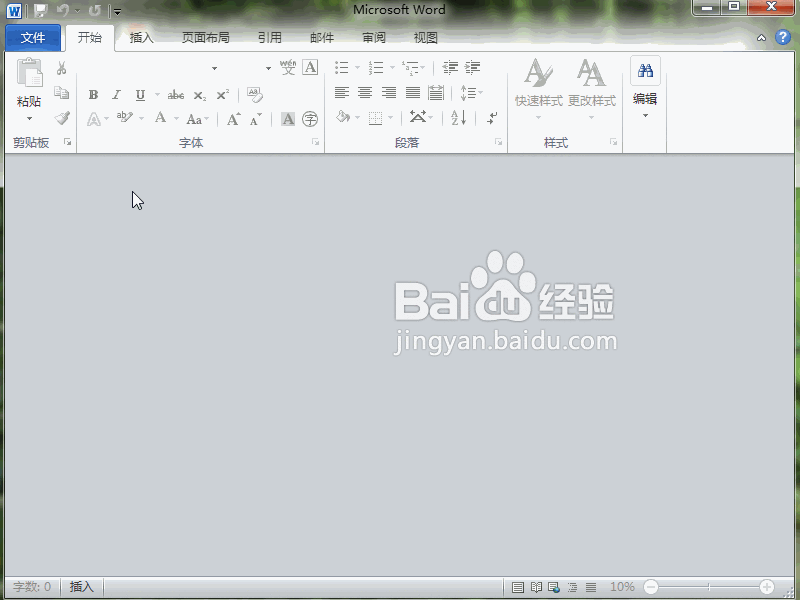
Task: Expand the Editing group dropdown
Action: click(x=645, y=116)
